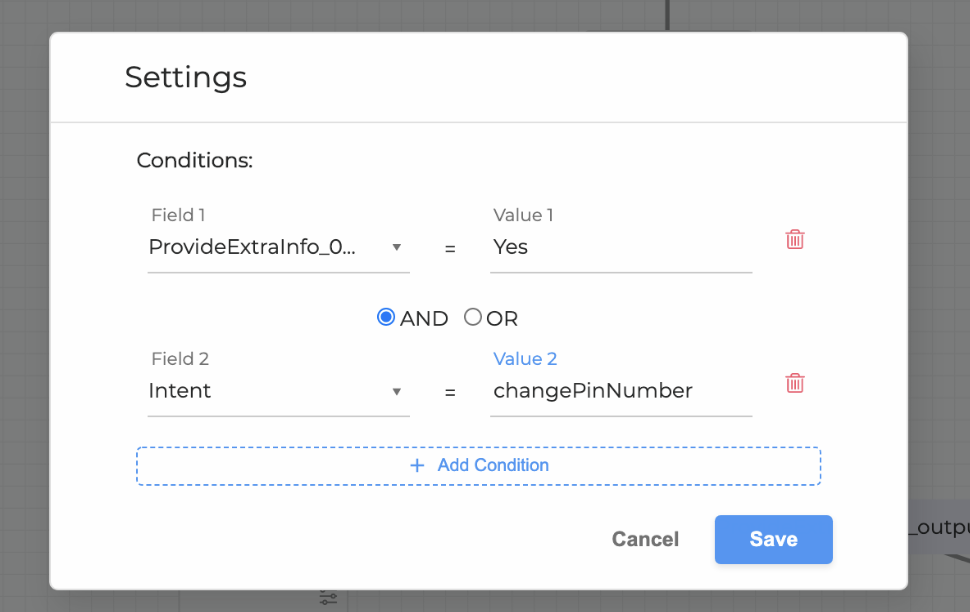
Task: Focus the Value 1 field containing Yes
Action: coord(621,247)
